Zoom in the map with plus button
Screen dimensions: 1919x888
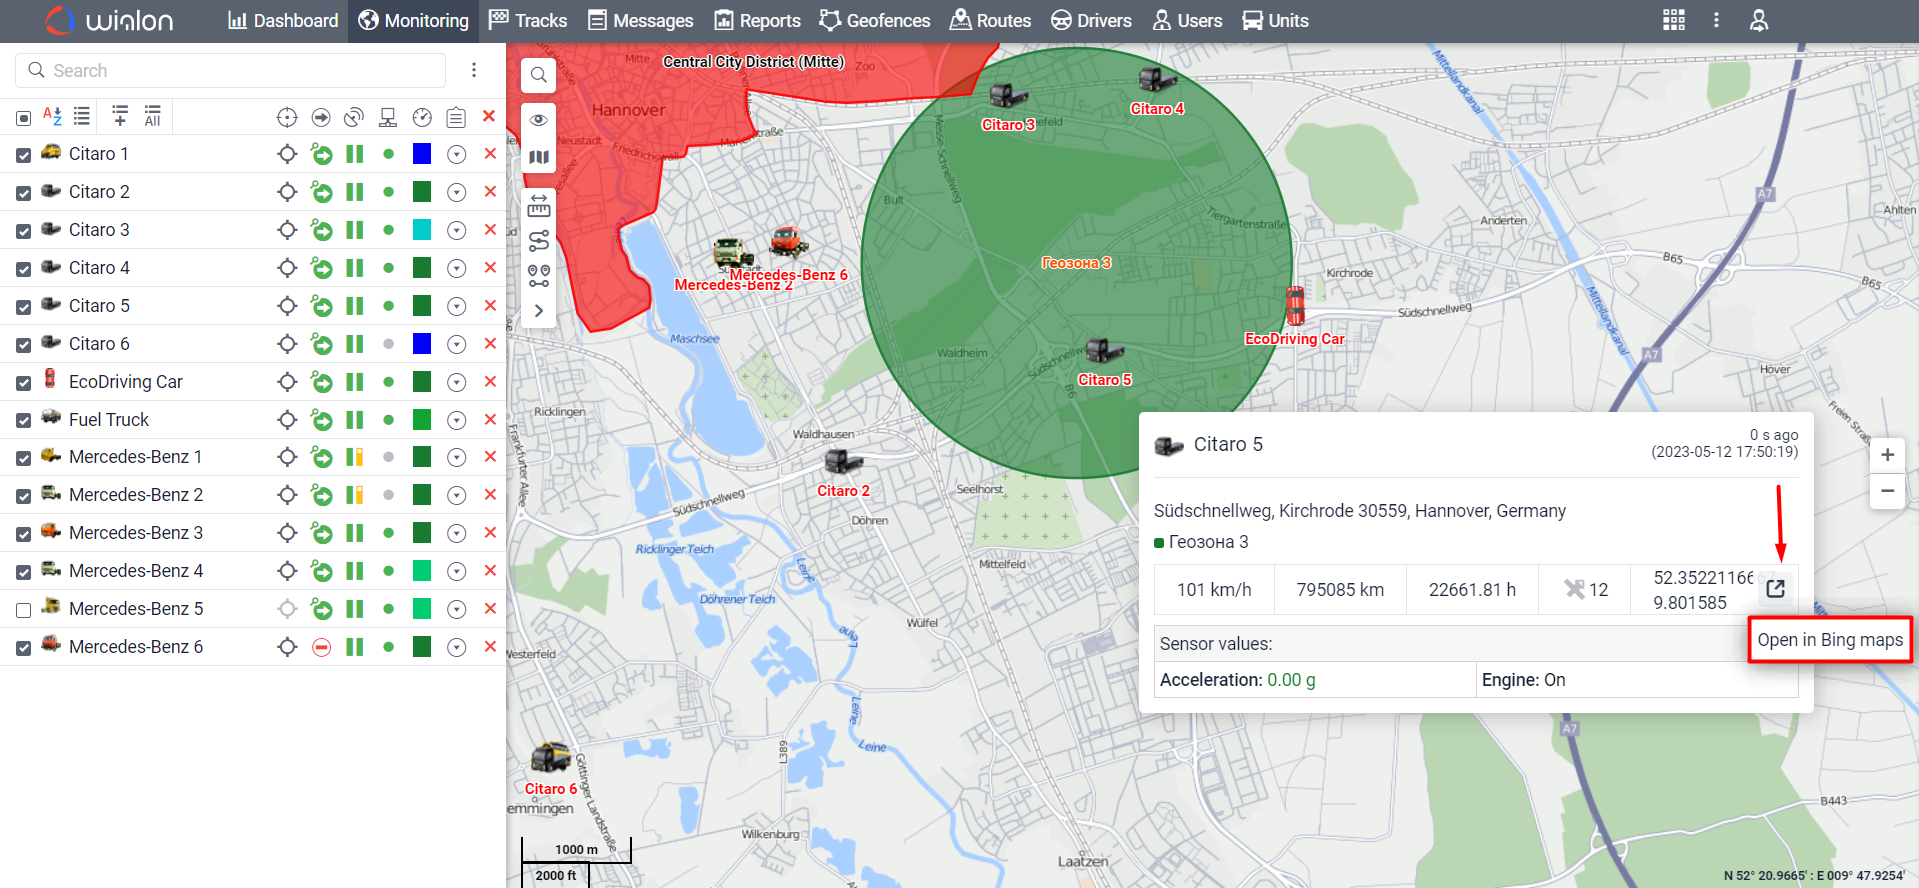(1886, 455)
